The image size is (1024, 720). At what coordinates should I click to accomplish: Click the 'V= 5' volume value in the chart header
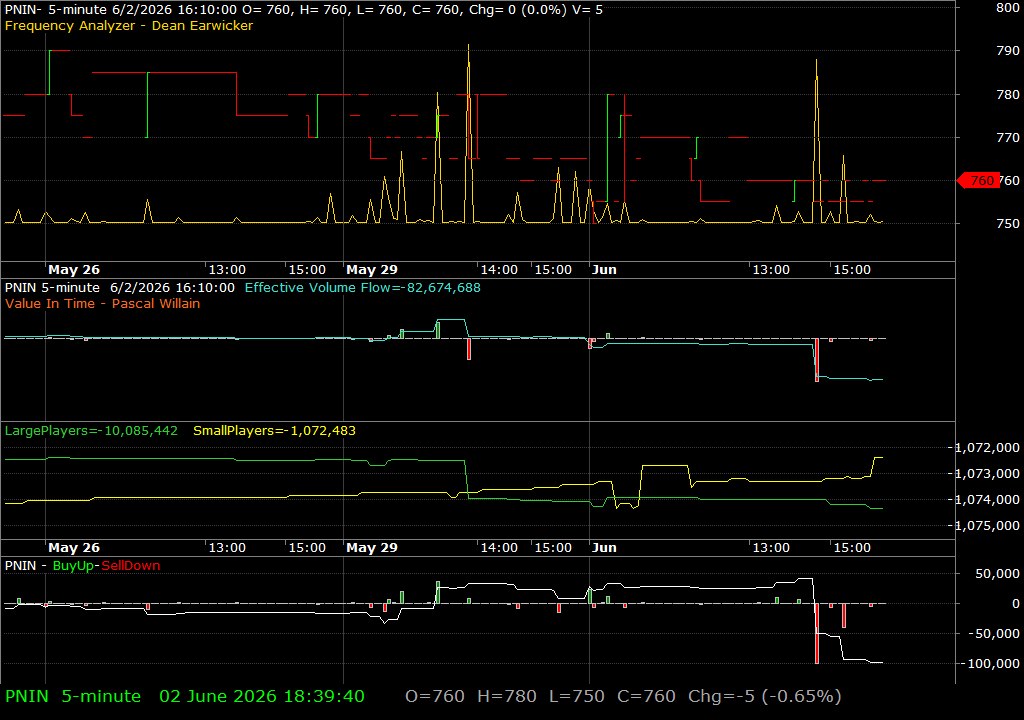click(x=588, y=10)
